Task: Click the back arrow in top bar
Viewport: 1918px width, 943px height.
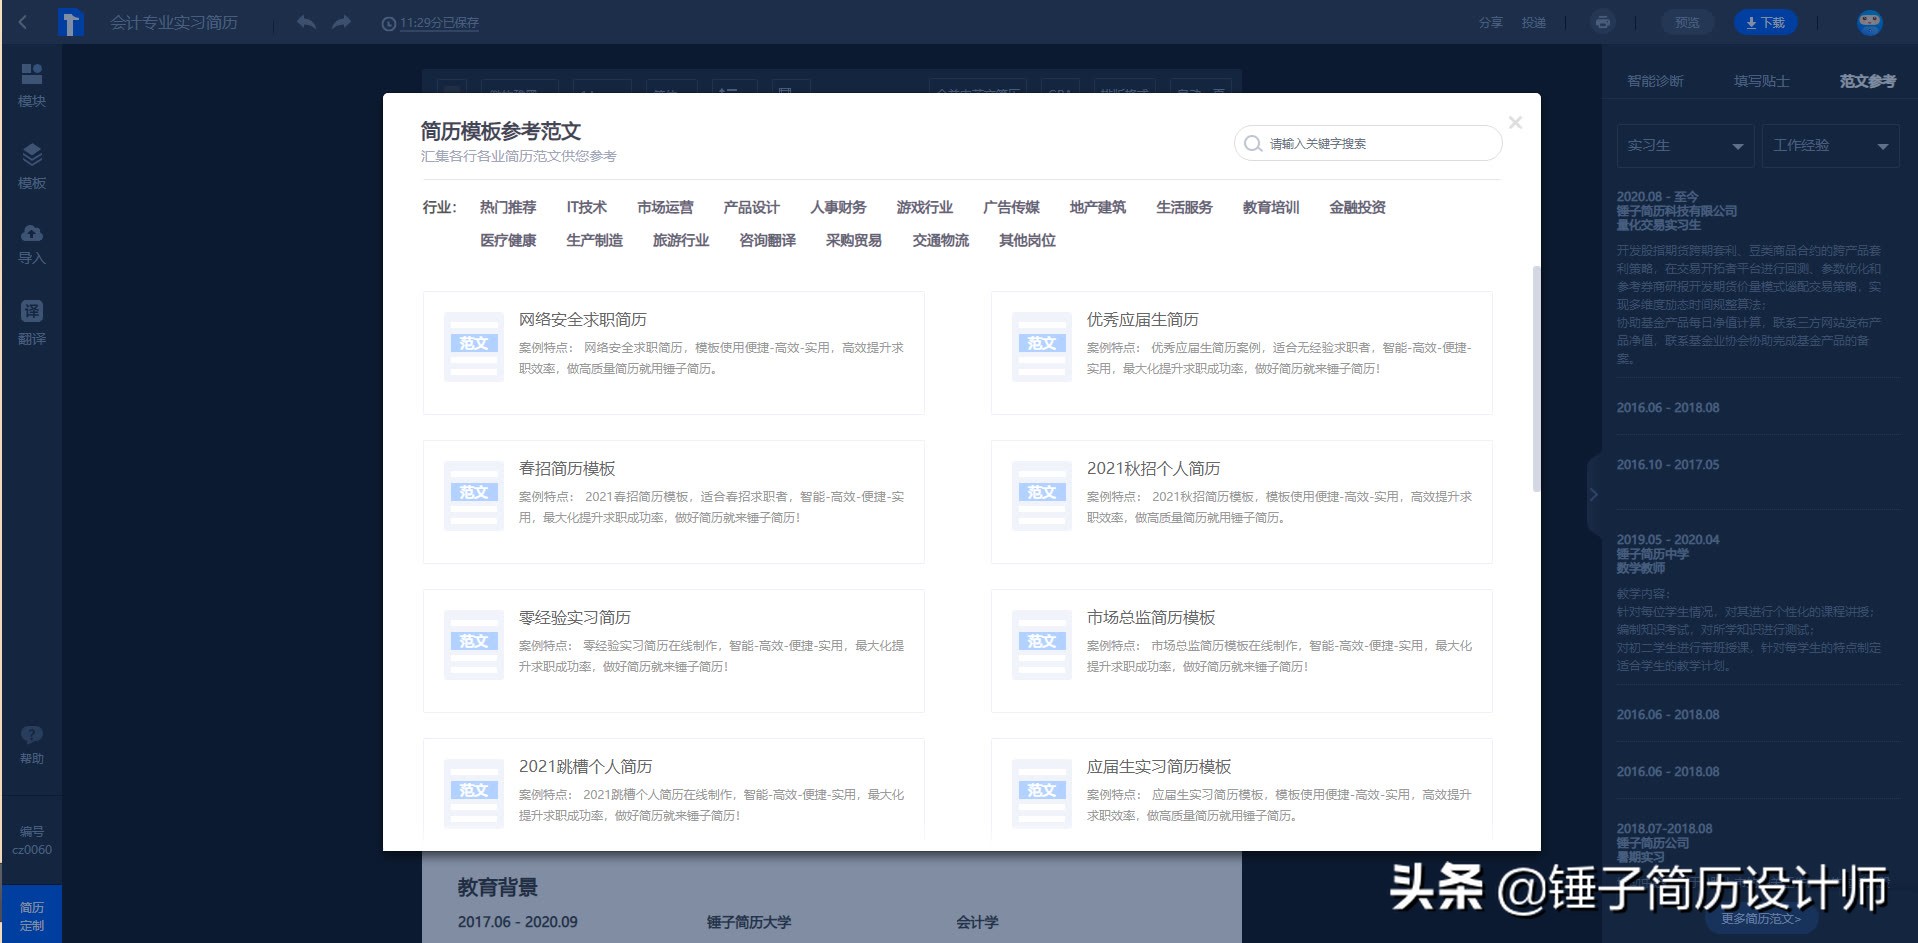Action: pos(23,22)
